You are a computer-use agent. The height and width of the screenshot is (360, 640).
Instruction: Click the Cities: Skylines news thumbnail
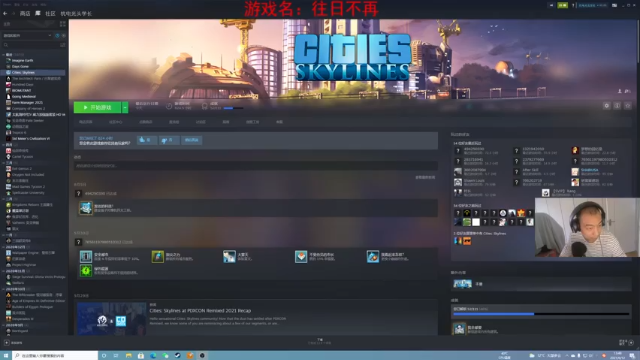pyautogui.click(x=111, y=319)
